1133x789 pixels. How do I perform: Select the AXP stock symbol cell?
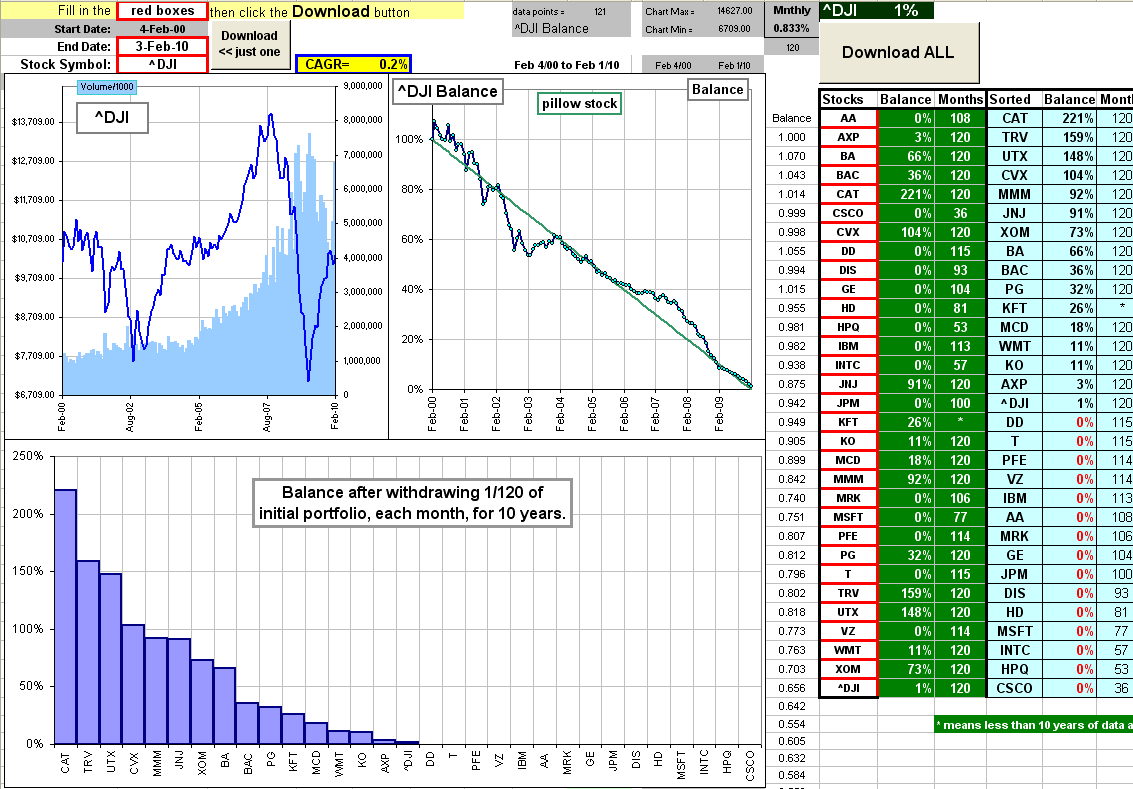pos(848,137)
